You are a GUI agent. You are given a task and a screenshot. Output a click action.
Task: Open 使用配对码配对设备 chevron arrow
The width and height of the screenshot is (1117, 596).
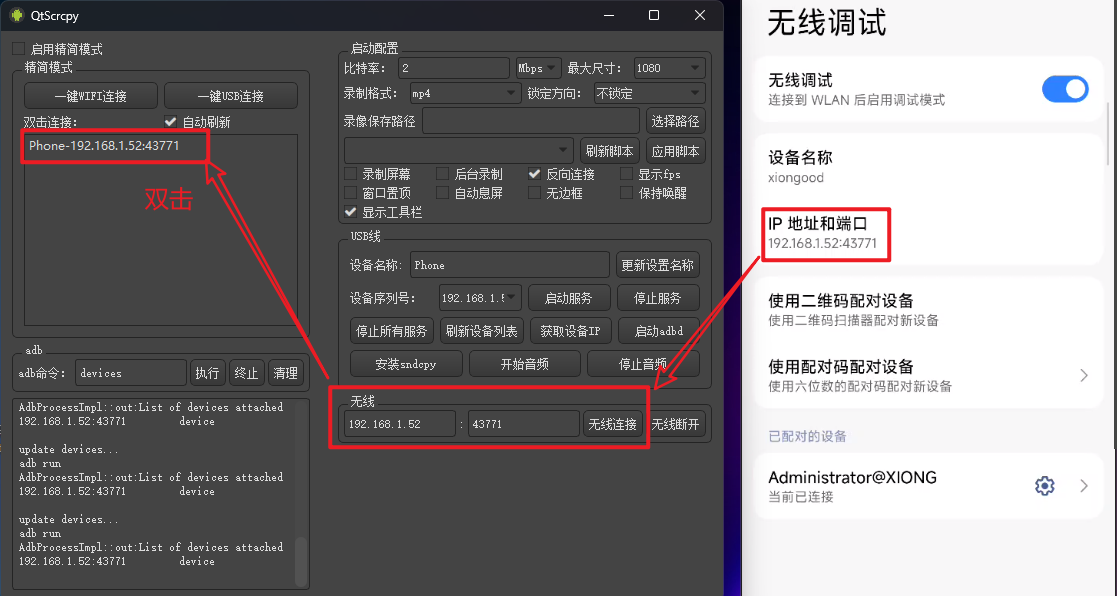(x=1084, y=375)
